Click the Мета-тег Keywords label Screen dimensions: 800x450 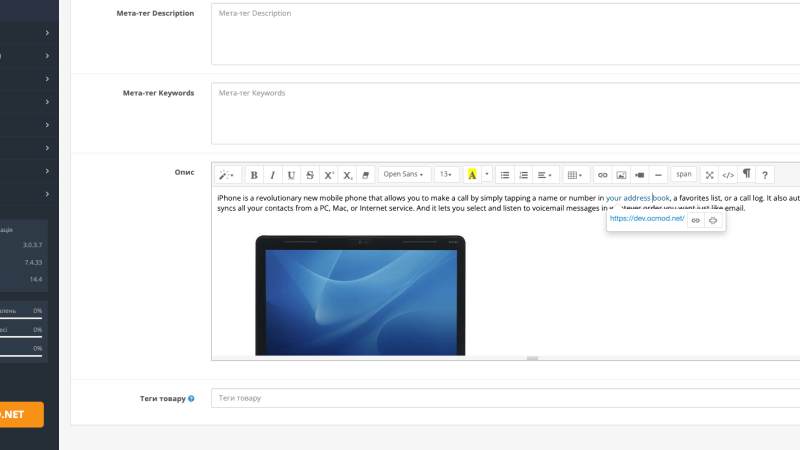pyautogui.click(x=158, y=93)
